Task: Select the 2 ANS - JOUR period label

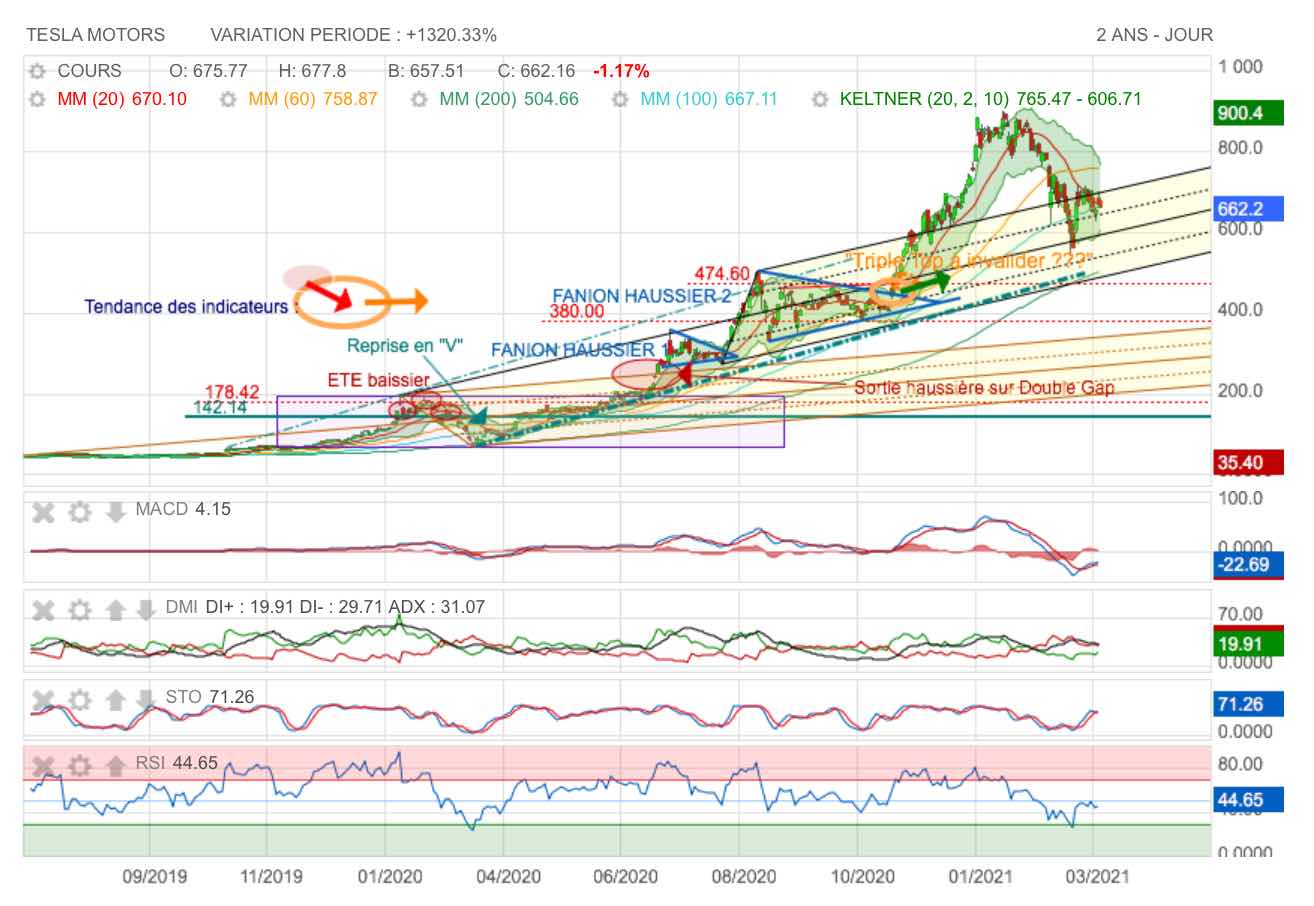Action: pos(1155,35)
